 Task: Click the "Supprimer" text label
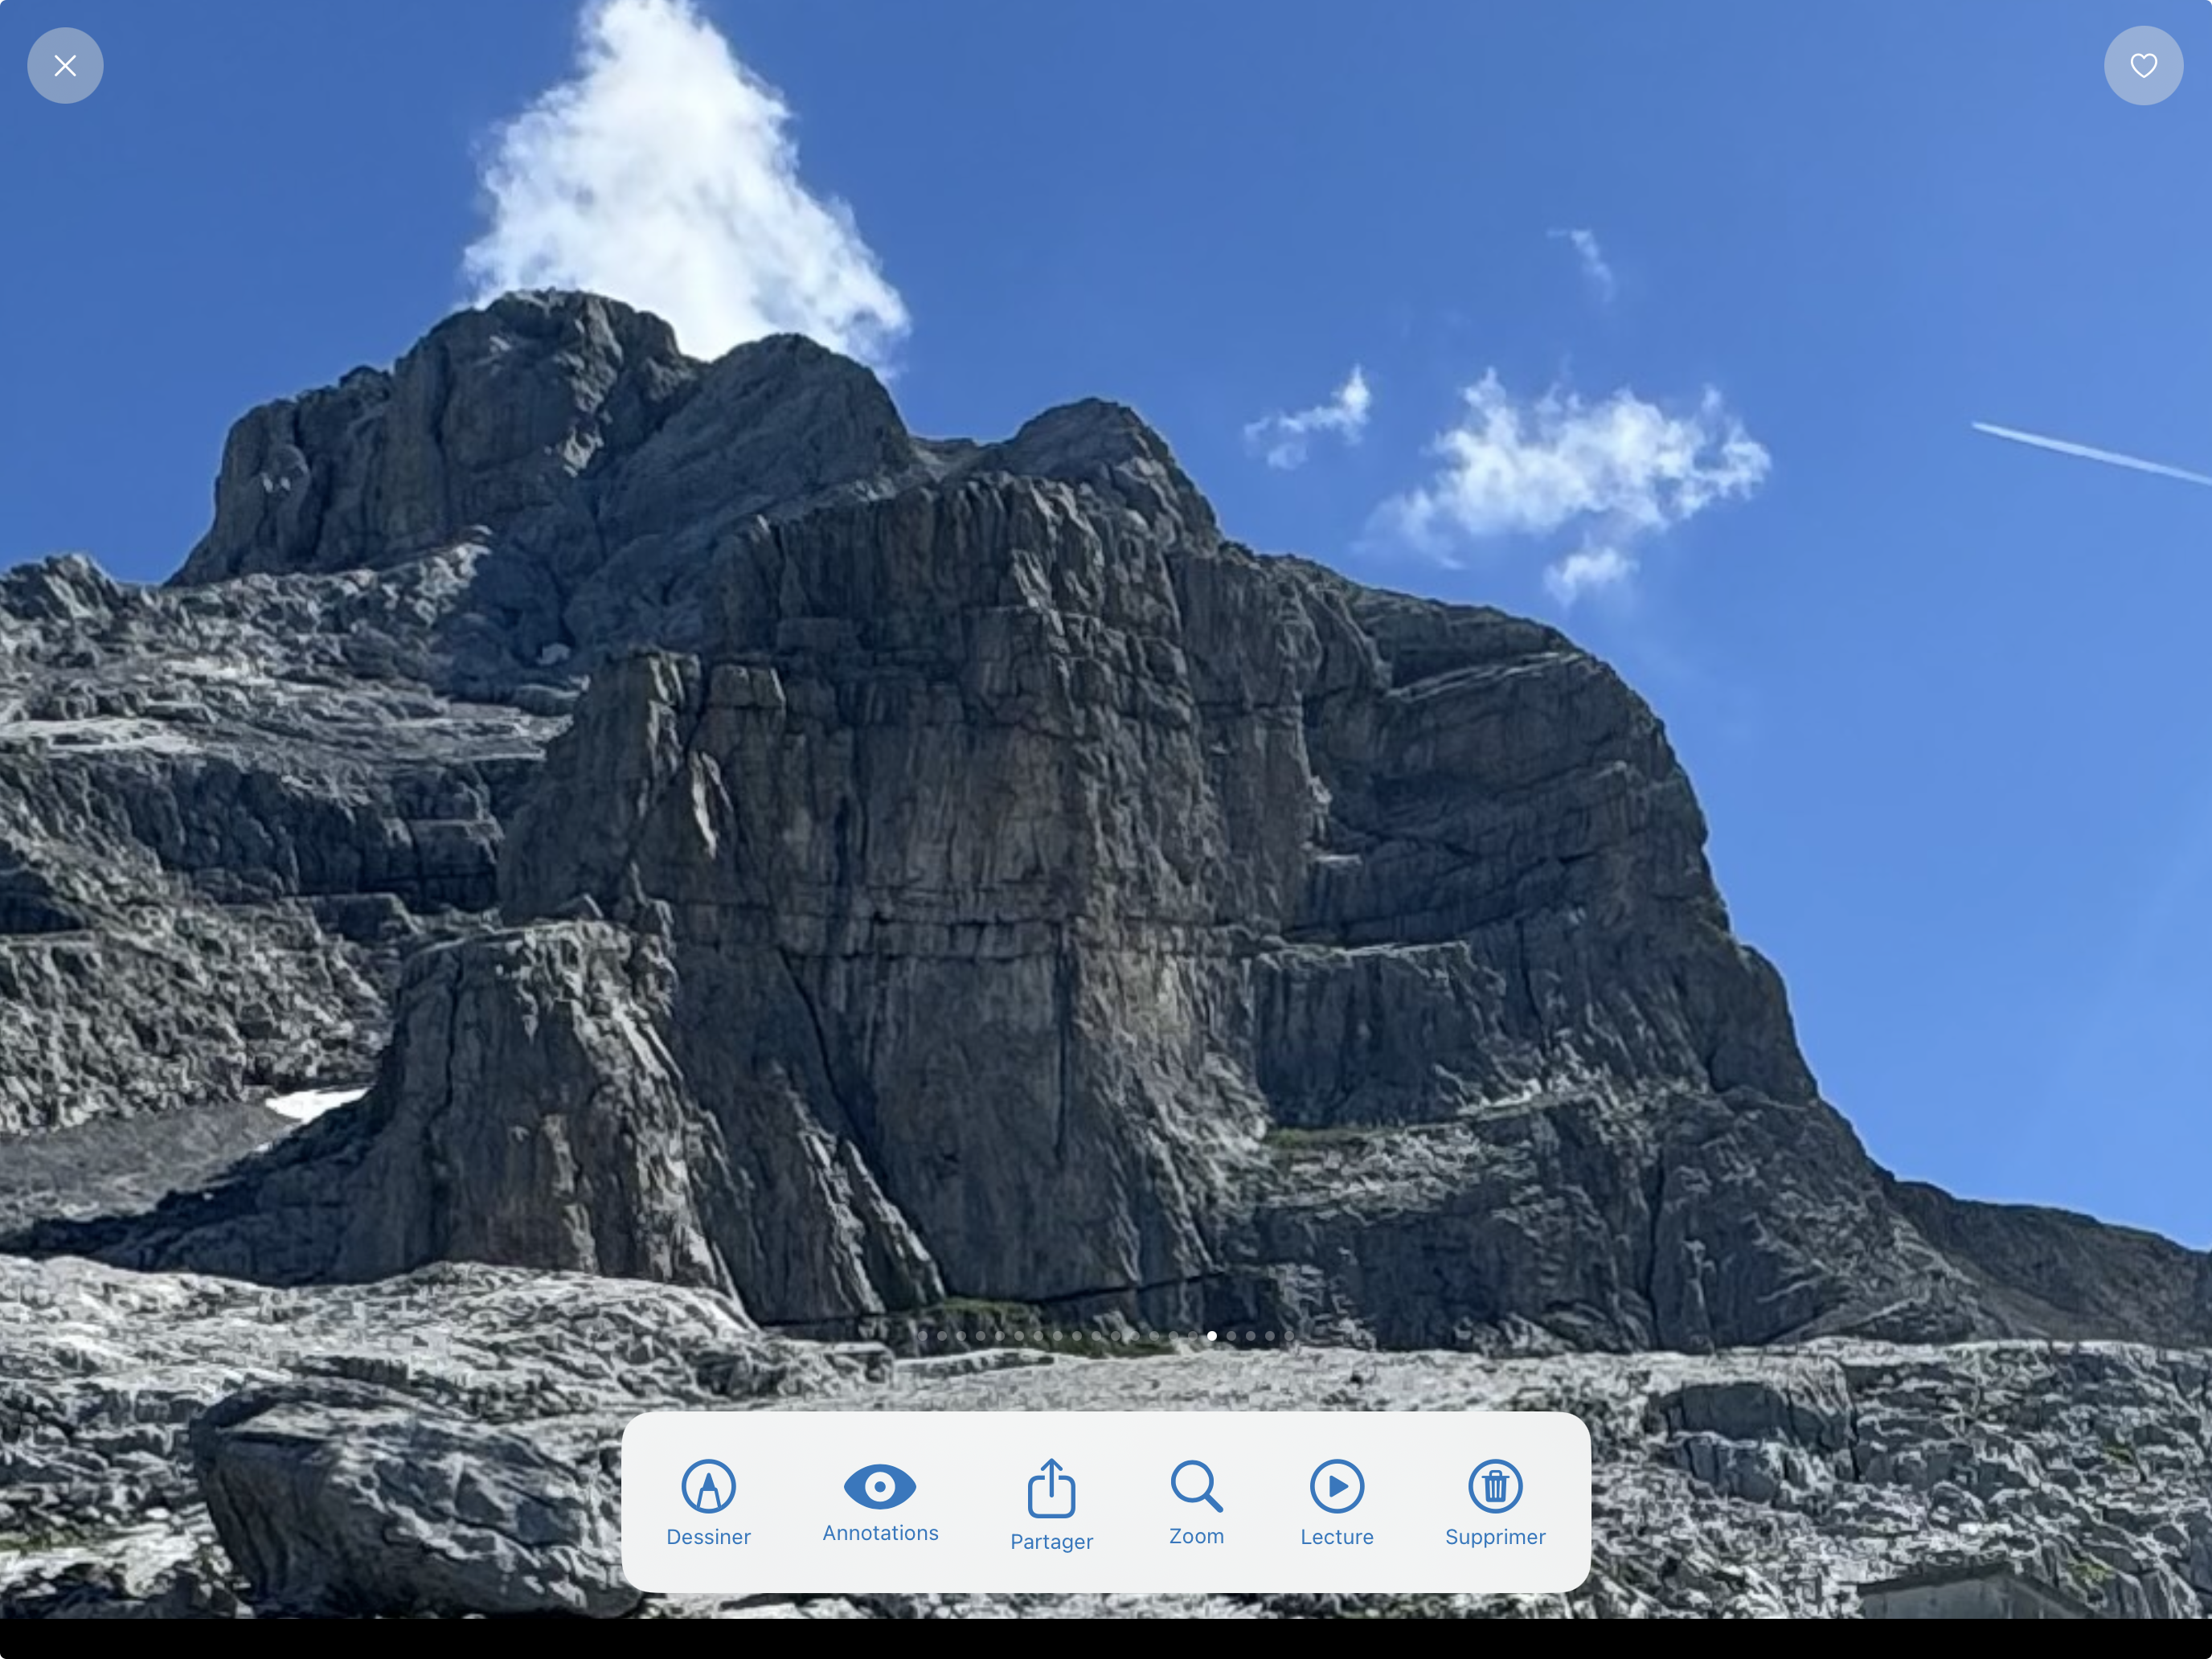(x=1495, y=1537)
